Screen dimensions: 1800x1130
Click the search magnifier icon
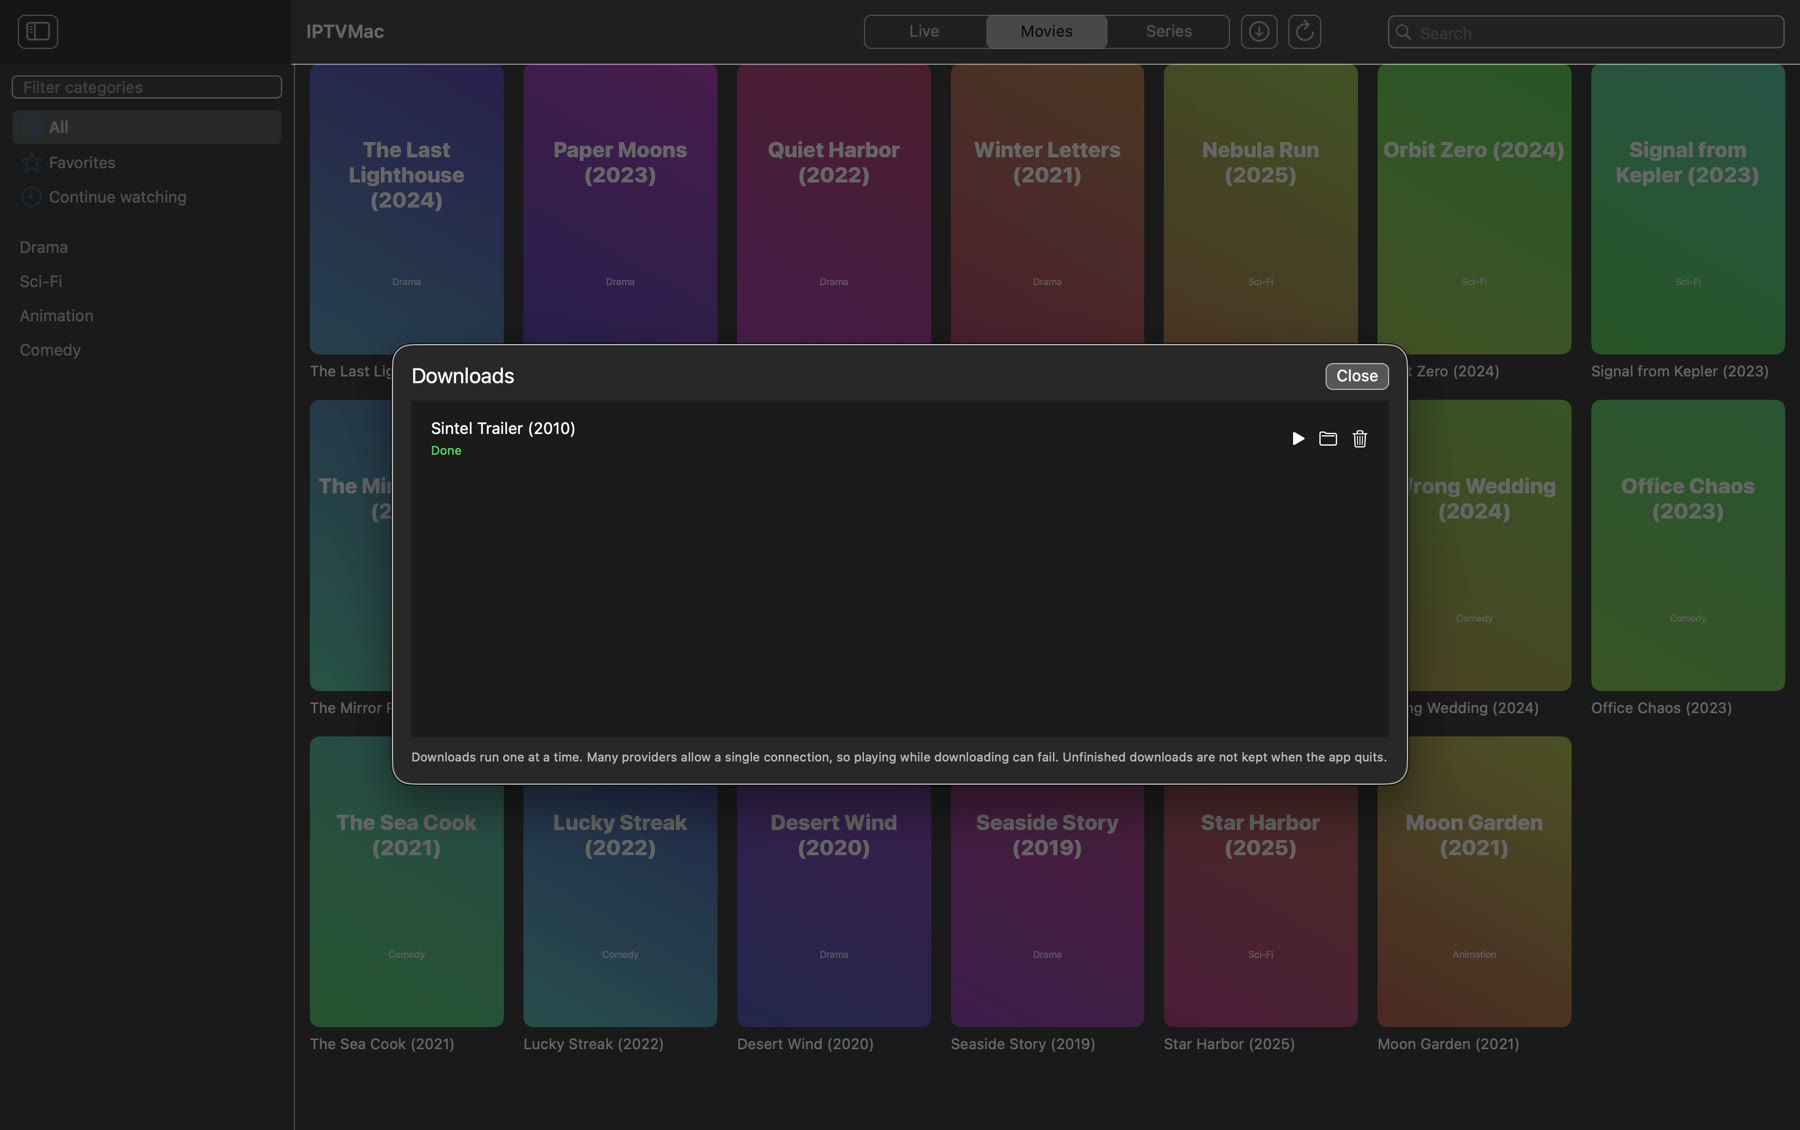[x=1404, y=32]
